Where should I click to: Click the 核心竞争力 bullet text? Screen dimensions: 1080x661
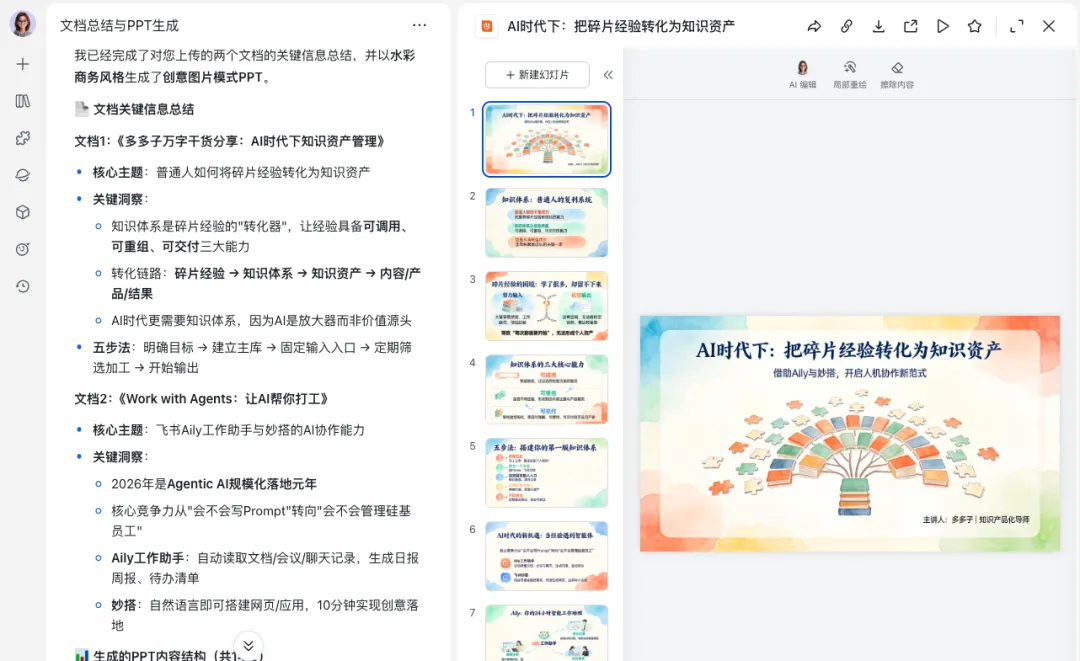tap(261, 521)
